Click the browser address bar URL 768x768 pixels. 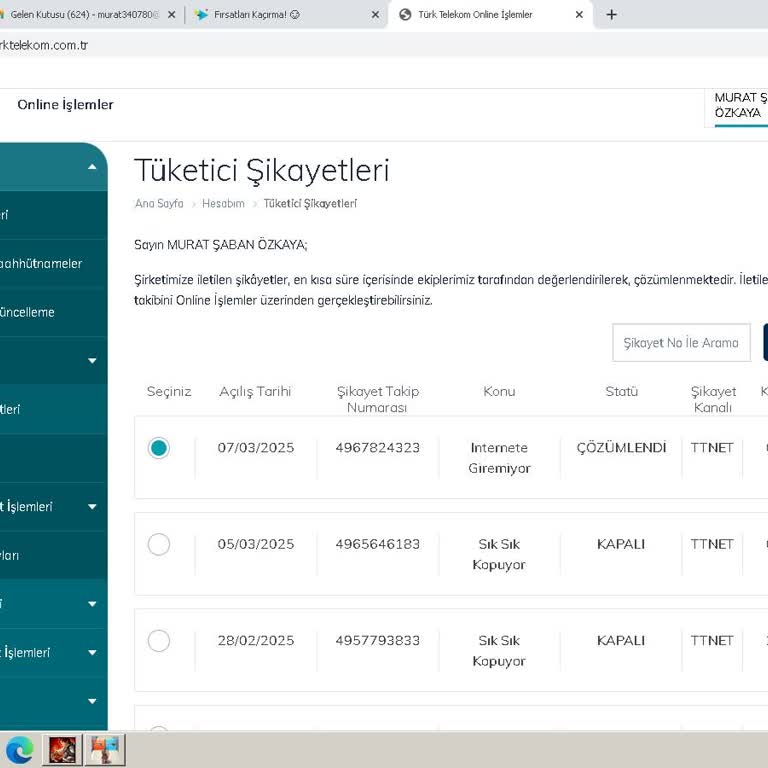(x=44, y=45)
